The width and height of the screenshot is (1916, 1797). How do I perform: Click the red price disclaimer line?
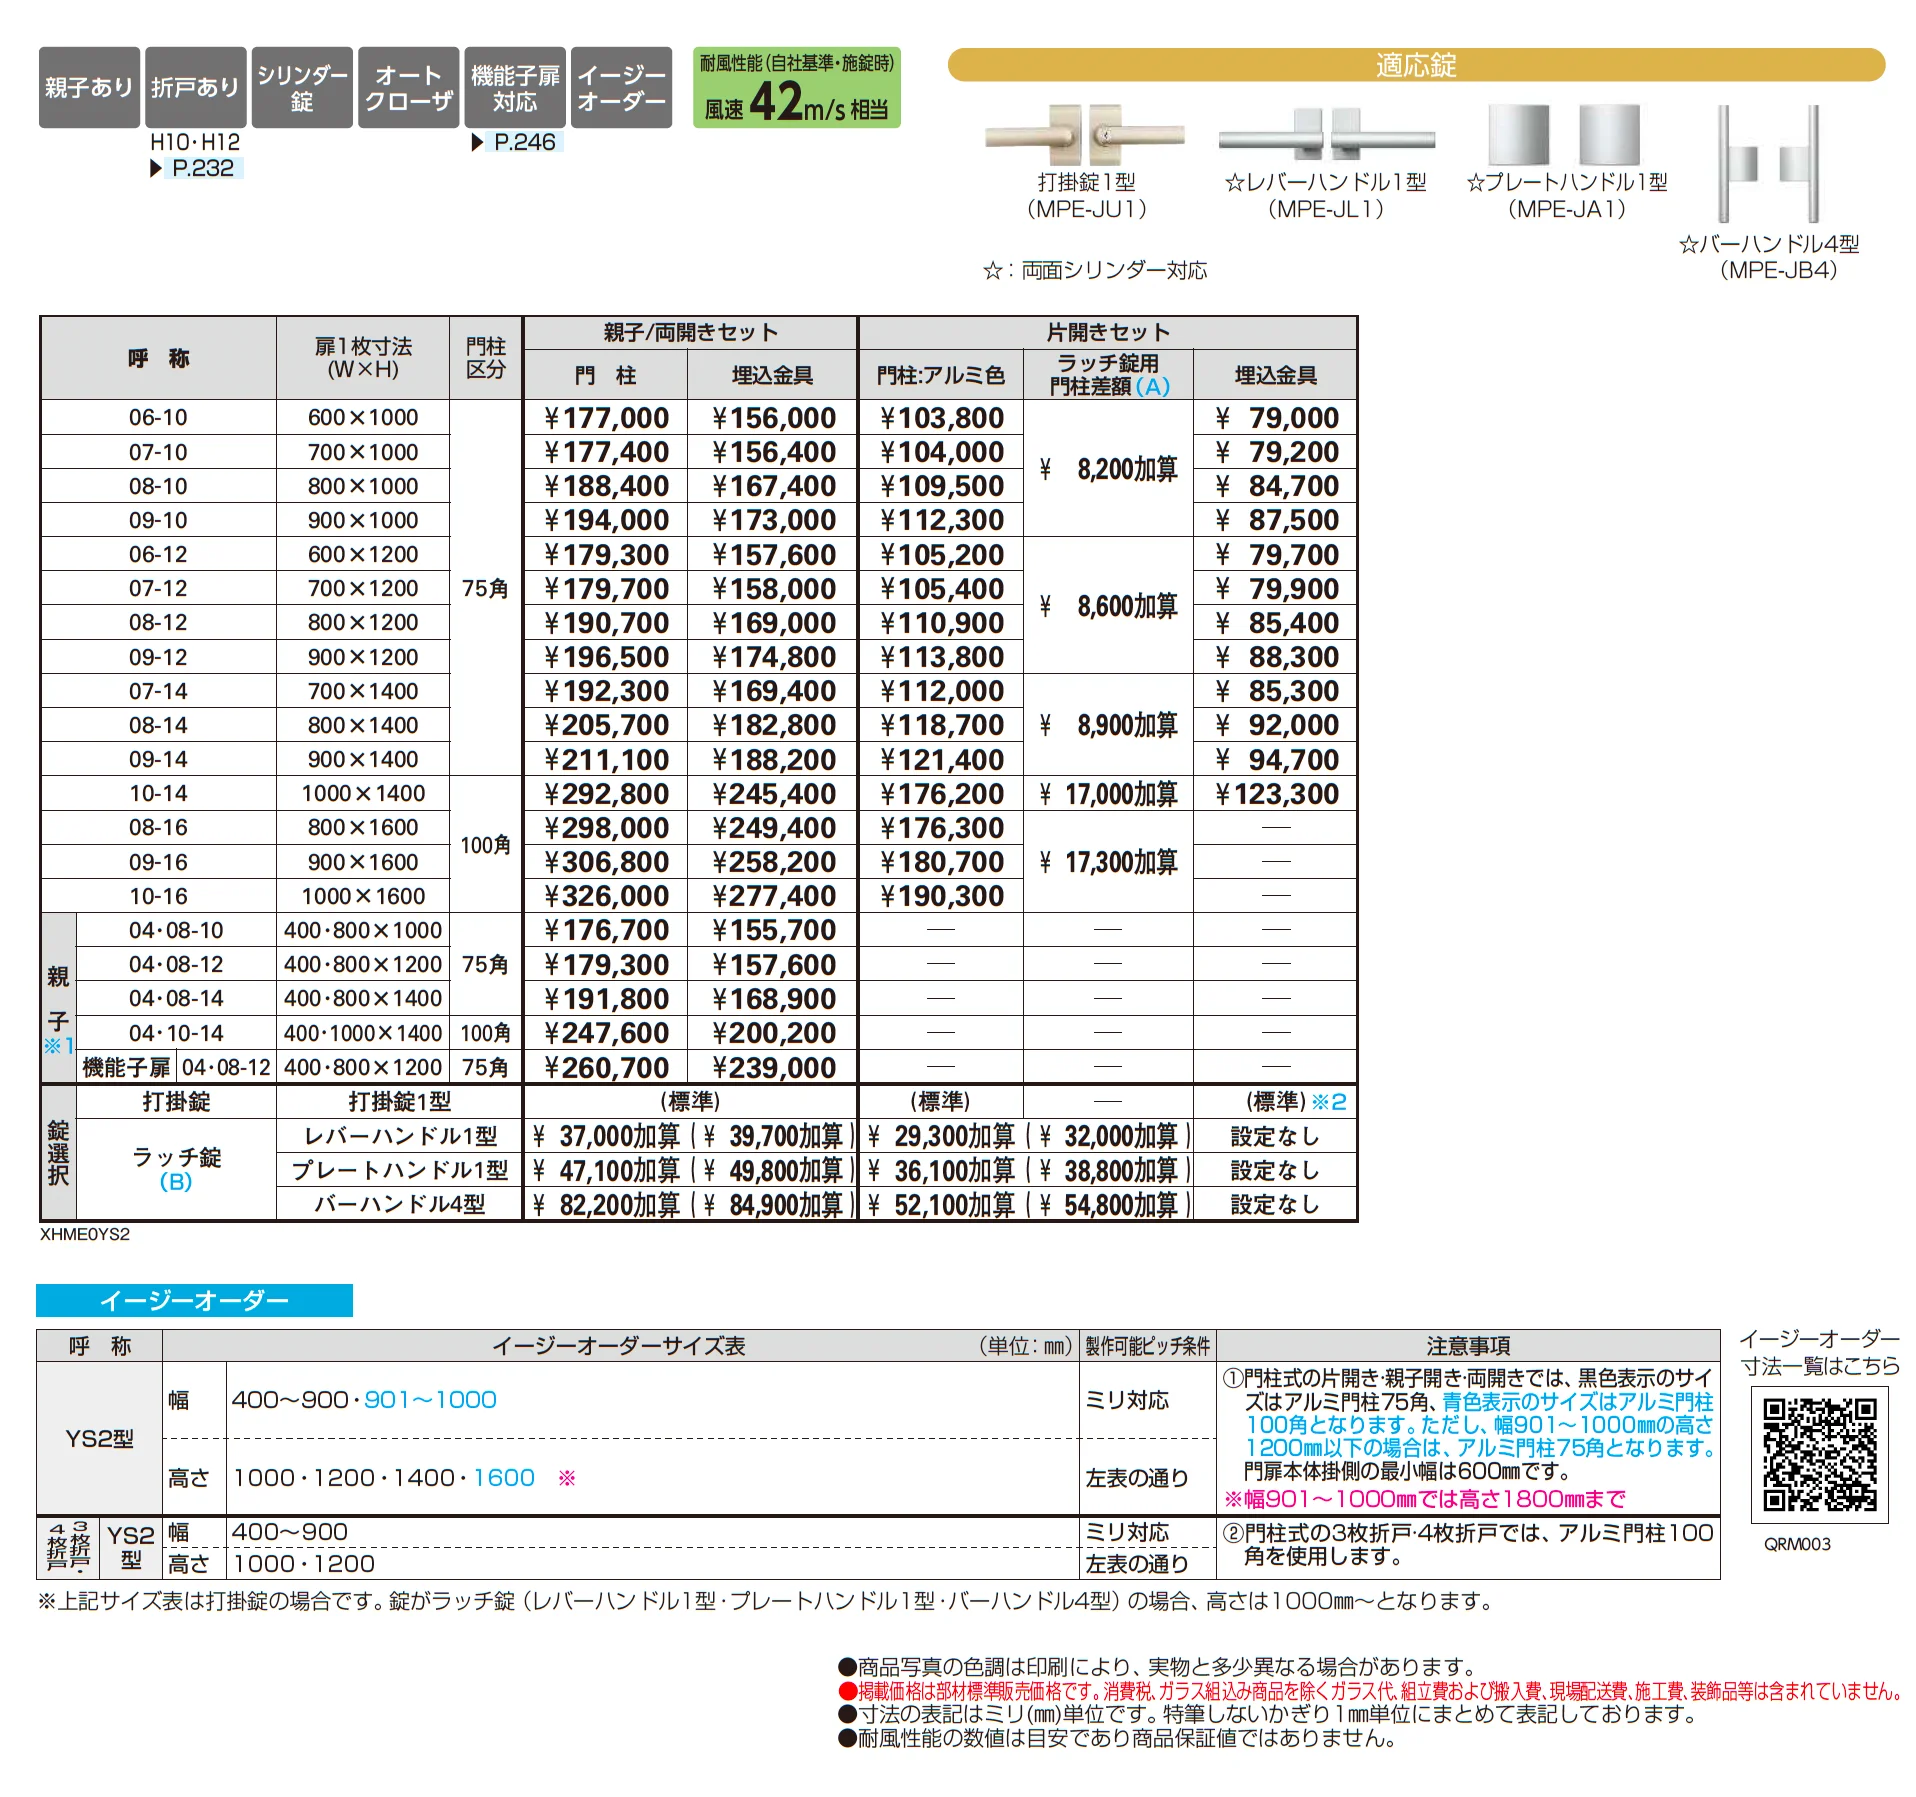point(1370,1690)
